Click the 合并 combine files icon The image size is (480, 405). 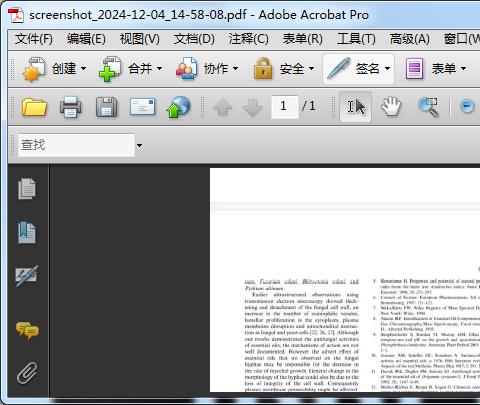(110, 69)
